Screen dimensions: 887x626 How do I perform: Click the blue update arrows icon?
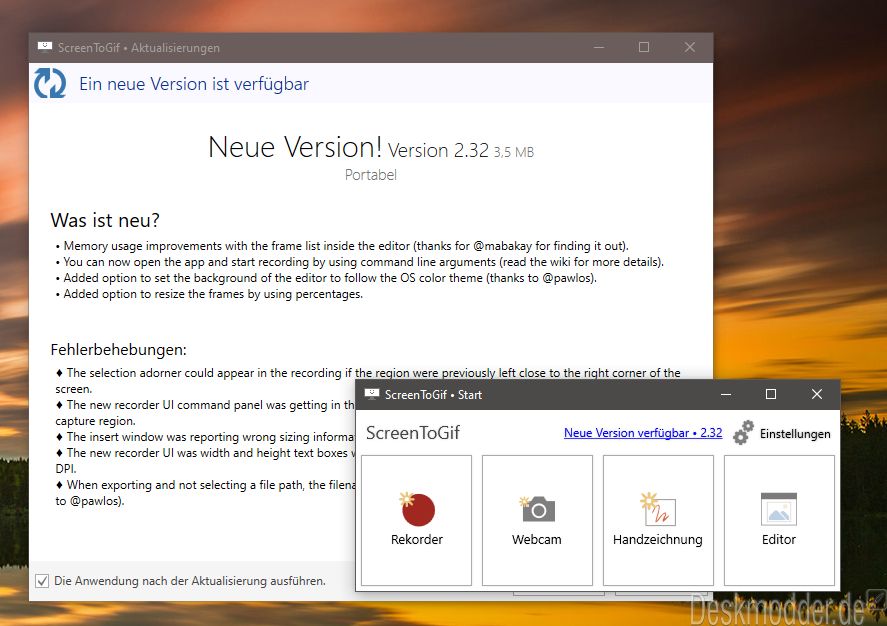(x=50, y=83)
